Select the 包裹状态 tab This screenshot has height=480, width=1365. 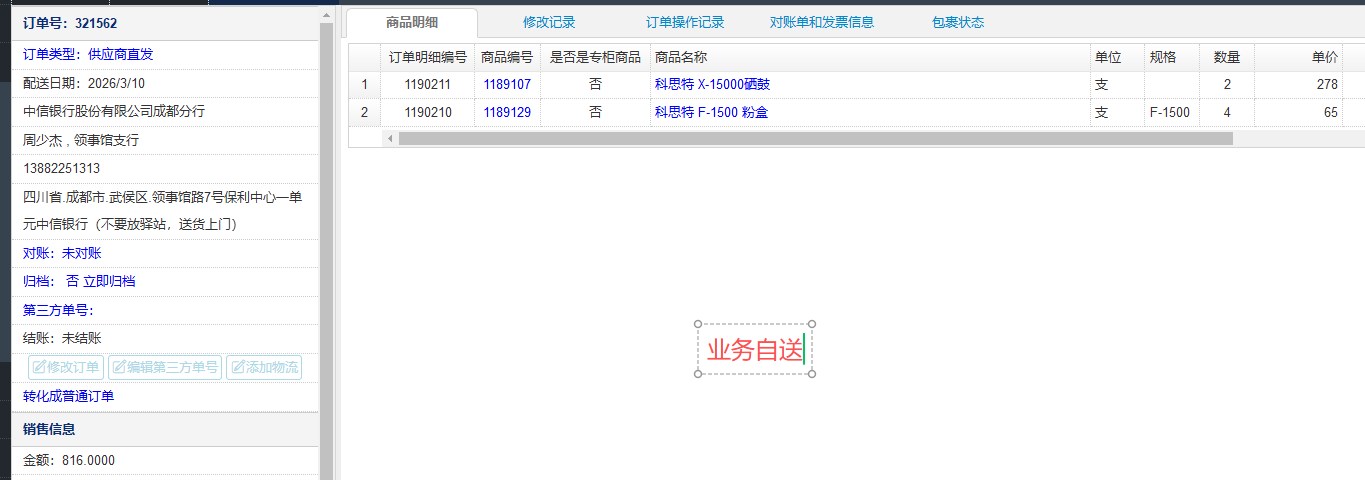click(957, 22)
